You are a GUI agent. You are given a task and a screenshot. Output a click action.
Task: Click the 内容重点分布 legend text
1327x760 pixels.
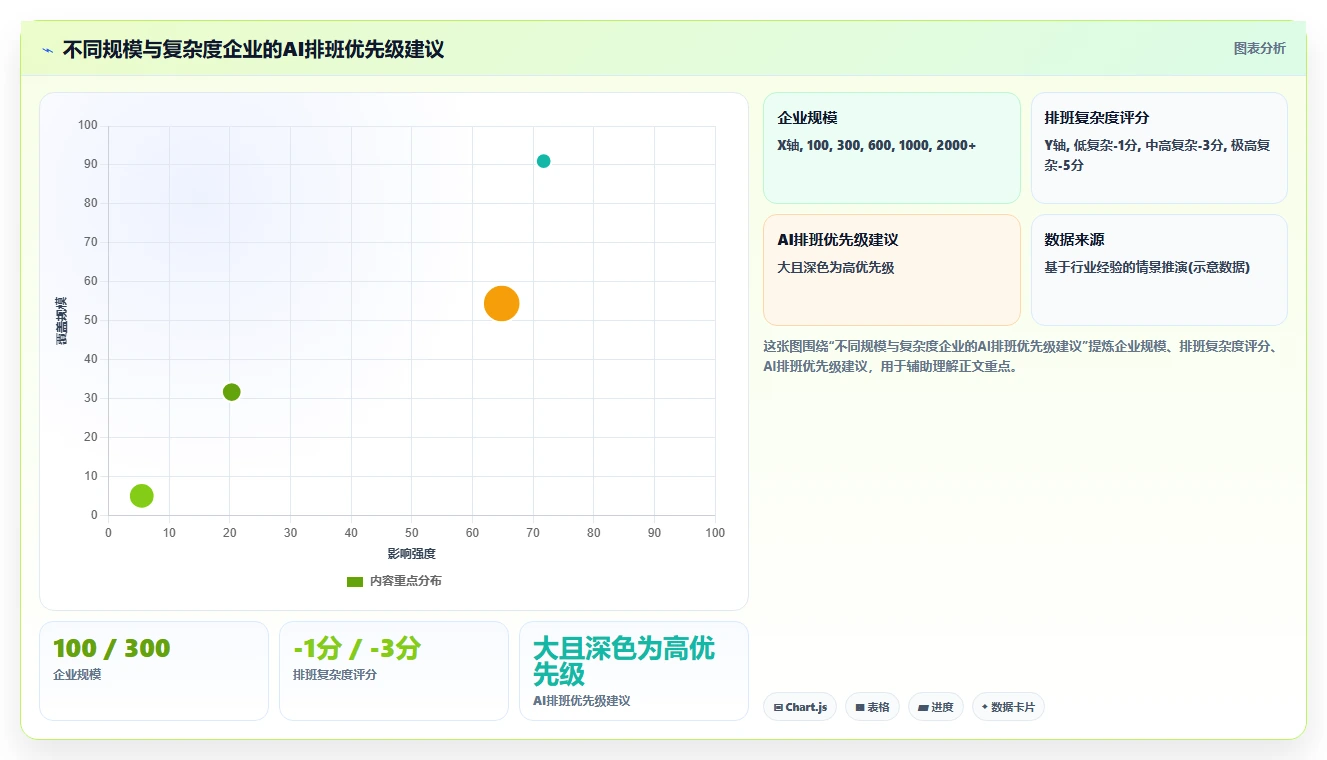405,581
